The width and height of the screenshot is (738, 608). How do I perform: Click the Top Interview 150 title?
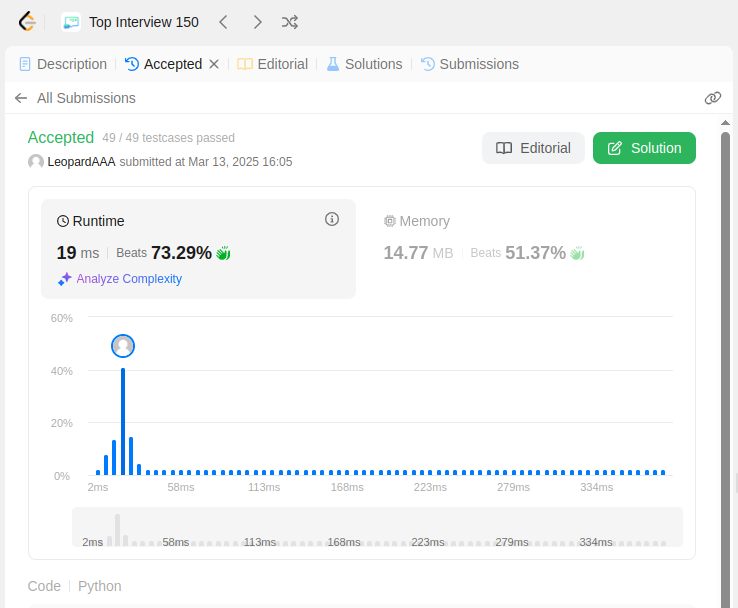coord(144,22)
